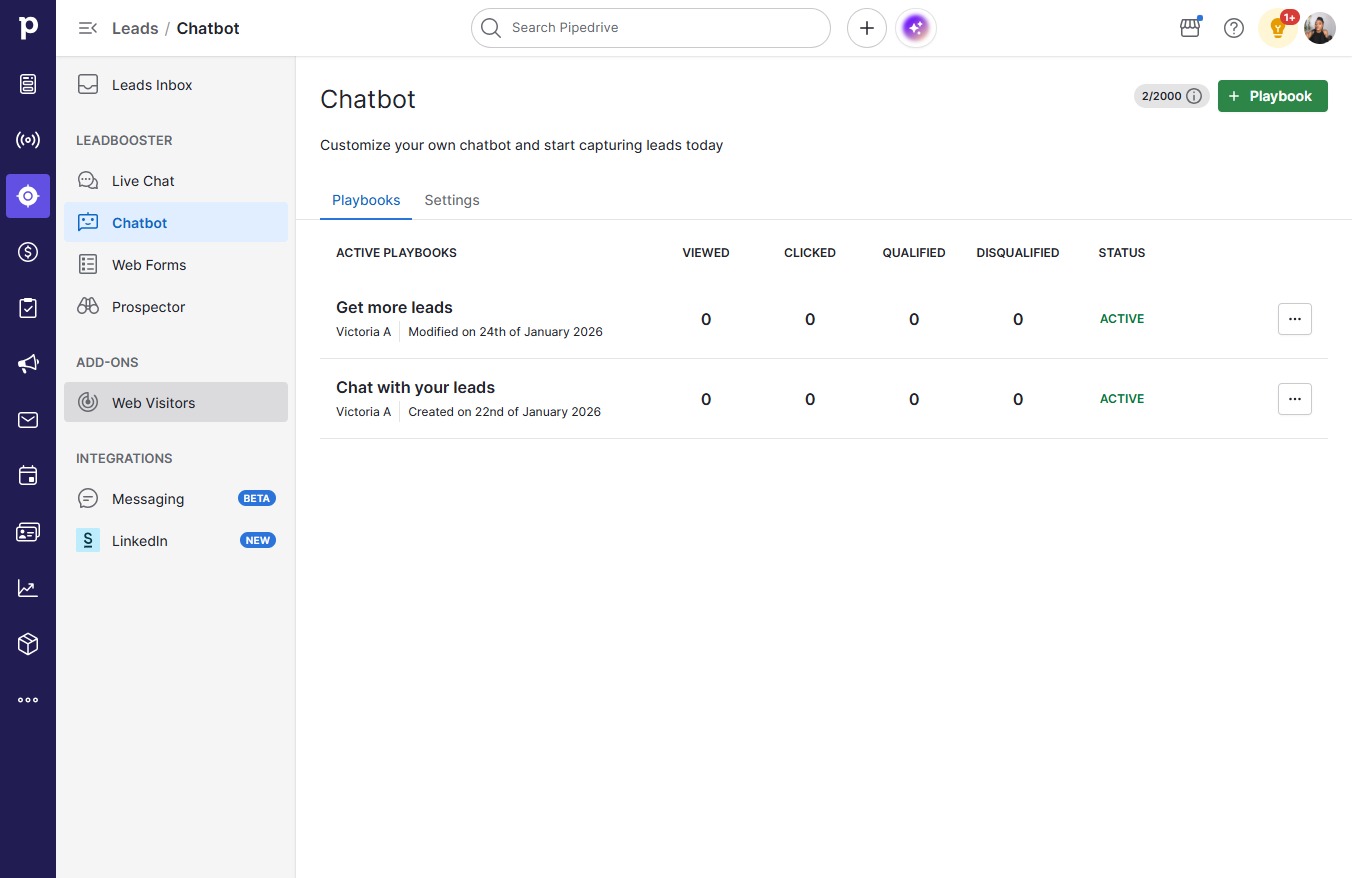Screen dimensions: 1352x878
Task: Click the CLICKED column header
Action: click(810, 253)
